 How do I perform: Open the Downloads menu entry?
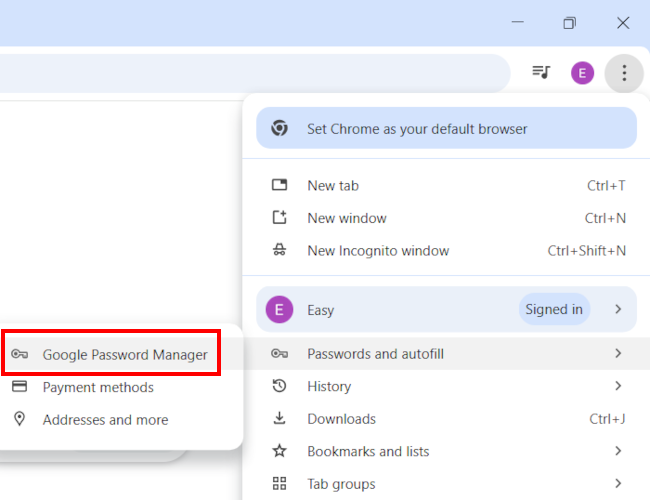(x=446, y=419)
